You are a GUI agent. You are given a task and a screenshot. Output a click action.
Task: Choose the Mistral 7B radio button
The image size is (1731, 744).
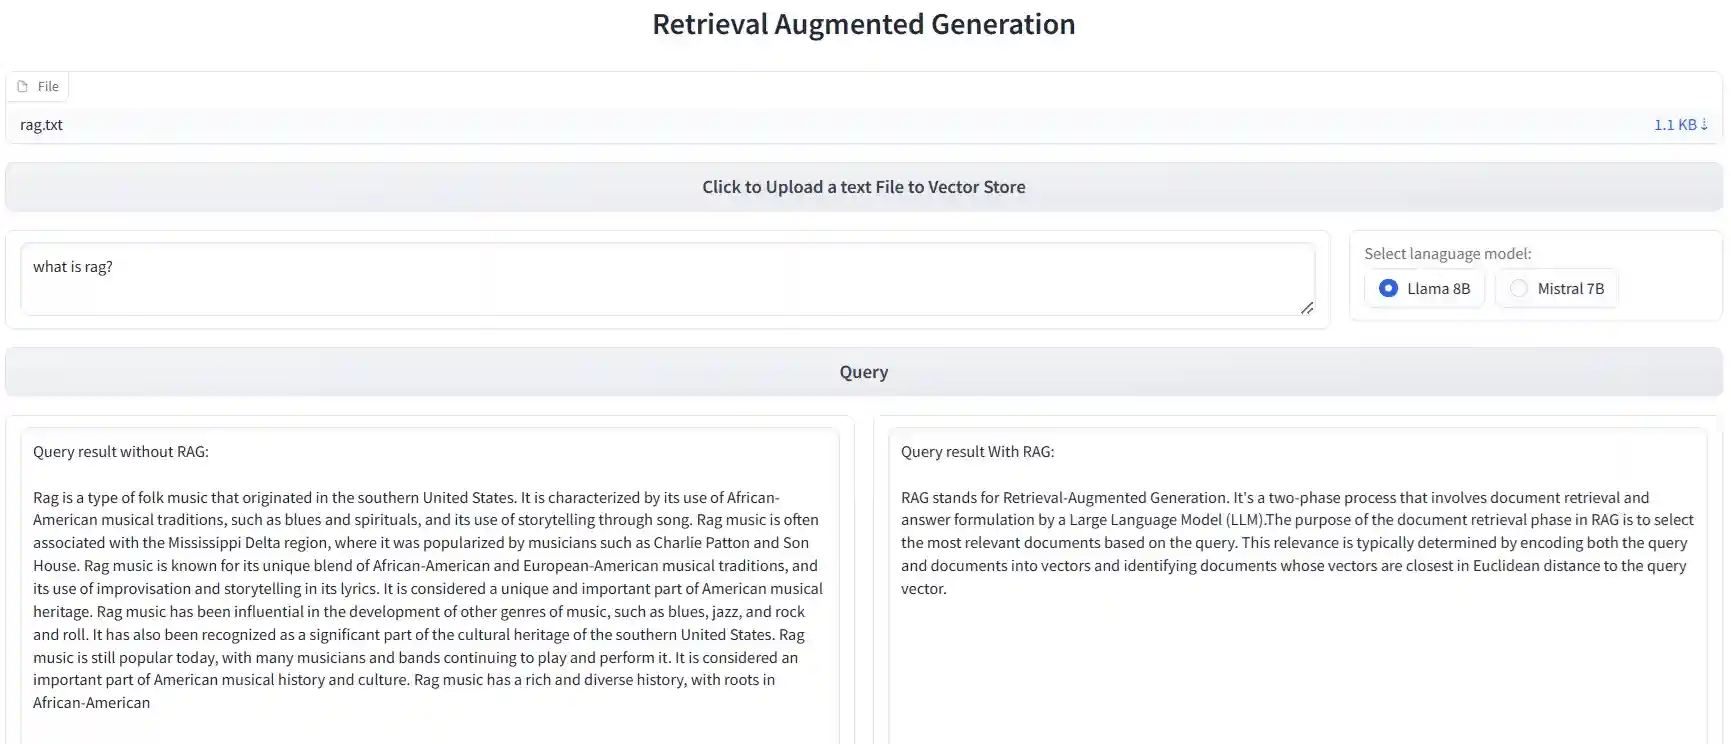[x=1519, y=288]
